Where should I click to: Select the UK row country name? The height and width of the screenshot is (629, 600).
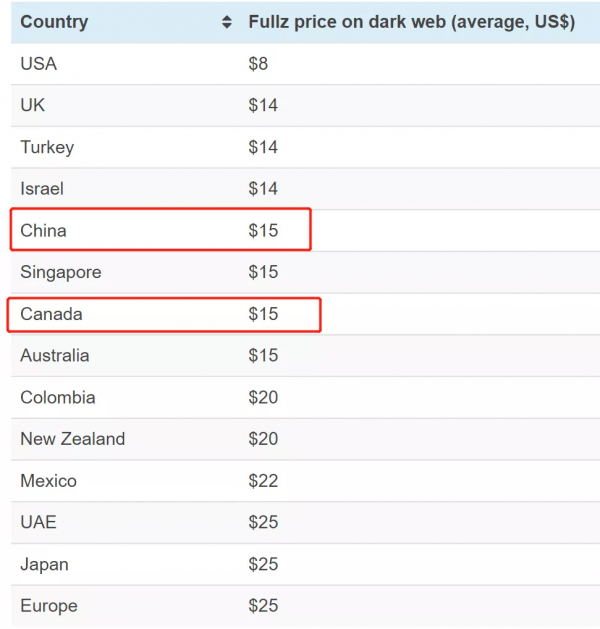point(33,105)
